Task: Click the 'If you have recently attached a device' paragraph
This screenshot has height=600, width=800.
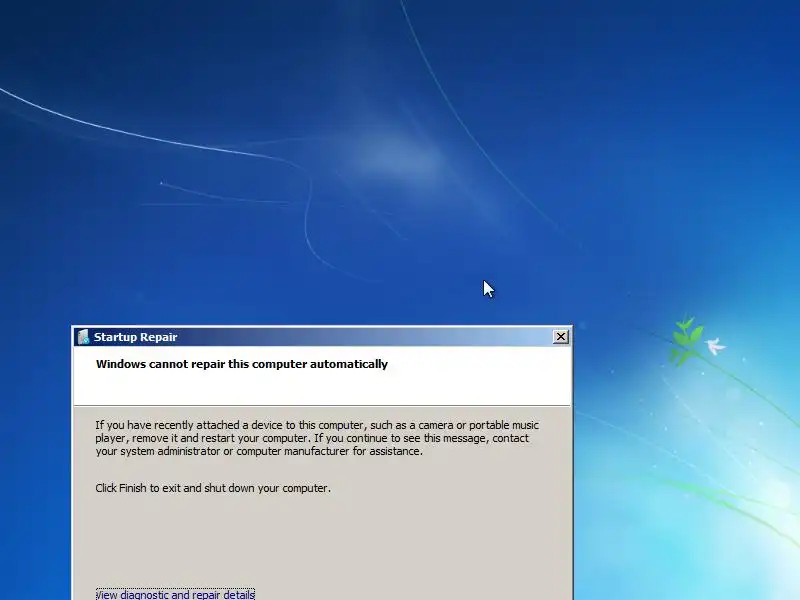Action: tap(317, 438)
